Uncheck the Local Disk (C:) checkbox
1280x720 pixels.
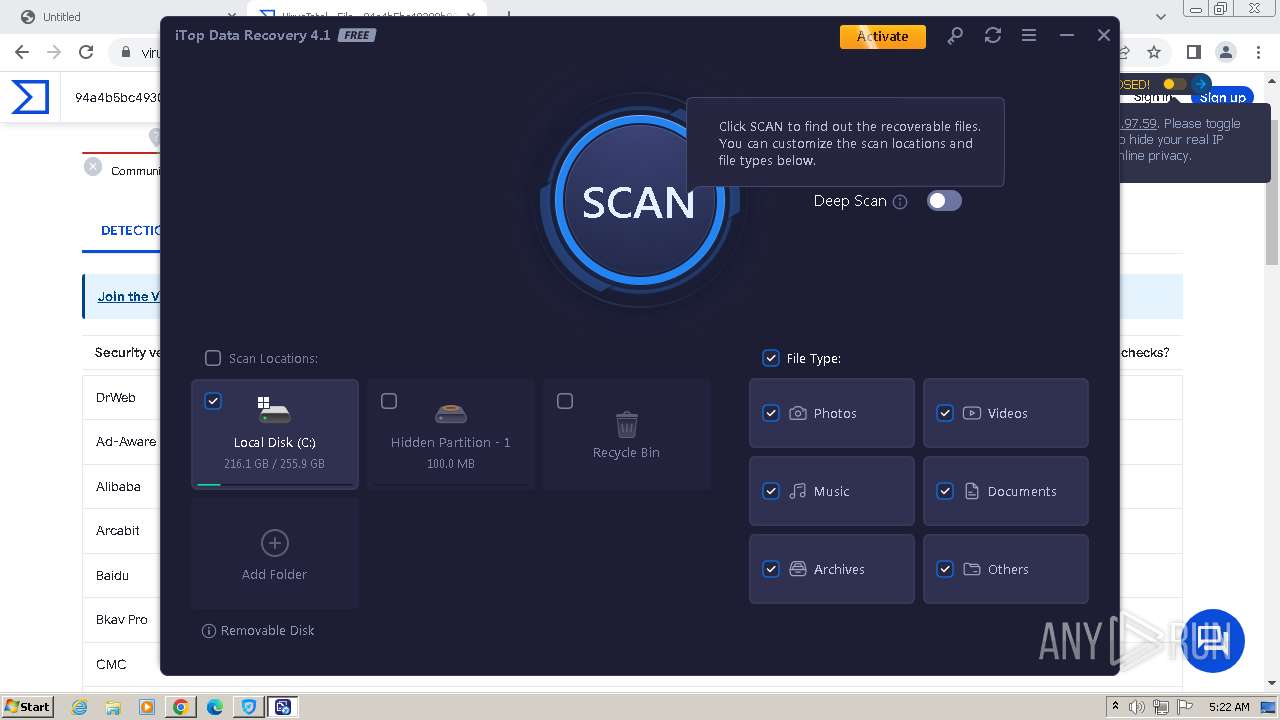[213, 401]
